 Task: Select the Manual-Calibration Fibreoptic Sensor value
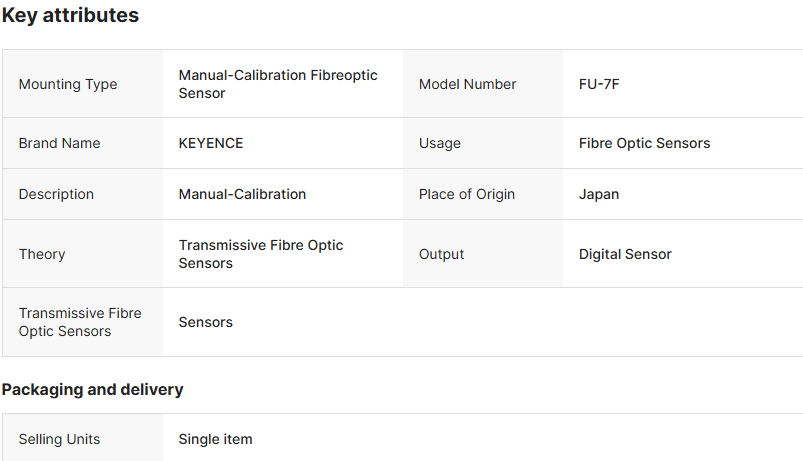(x=278, y=85)
